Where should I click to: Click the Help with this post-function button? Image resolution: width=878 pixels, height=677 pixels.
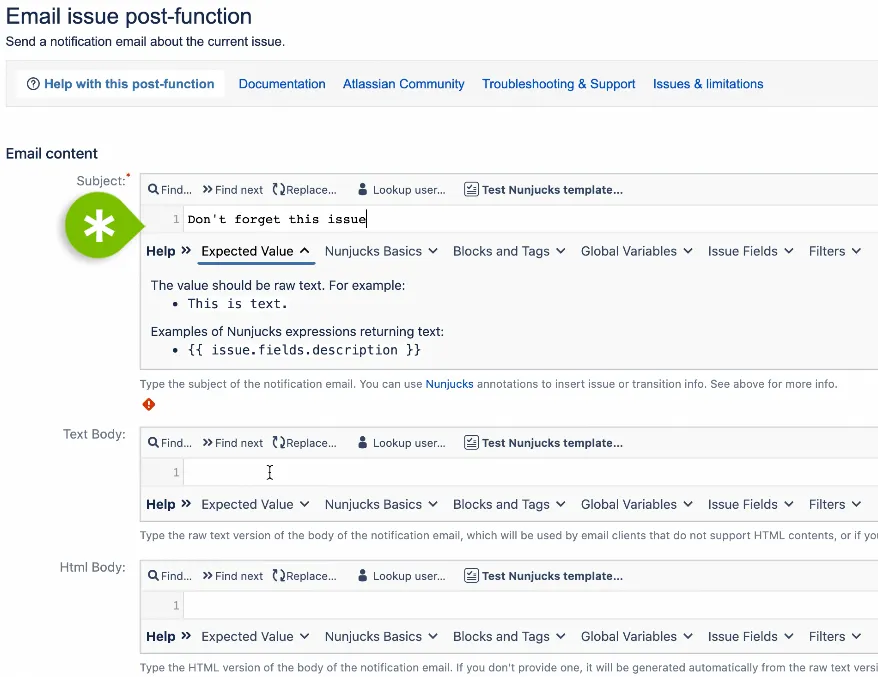point(120,84)
